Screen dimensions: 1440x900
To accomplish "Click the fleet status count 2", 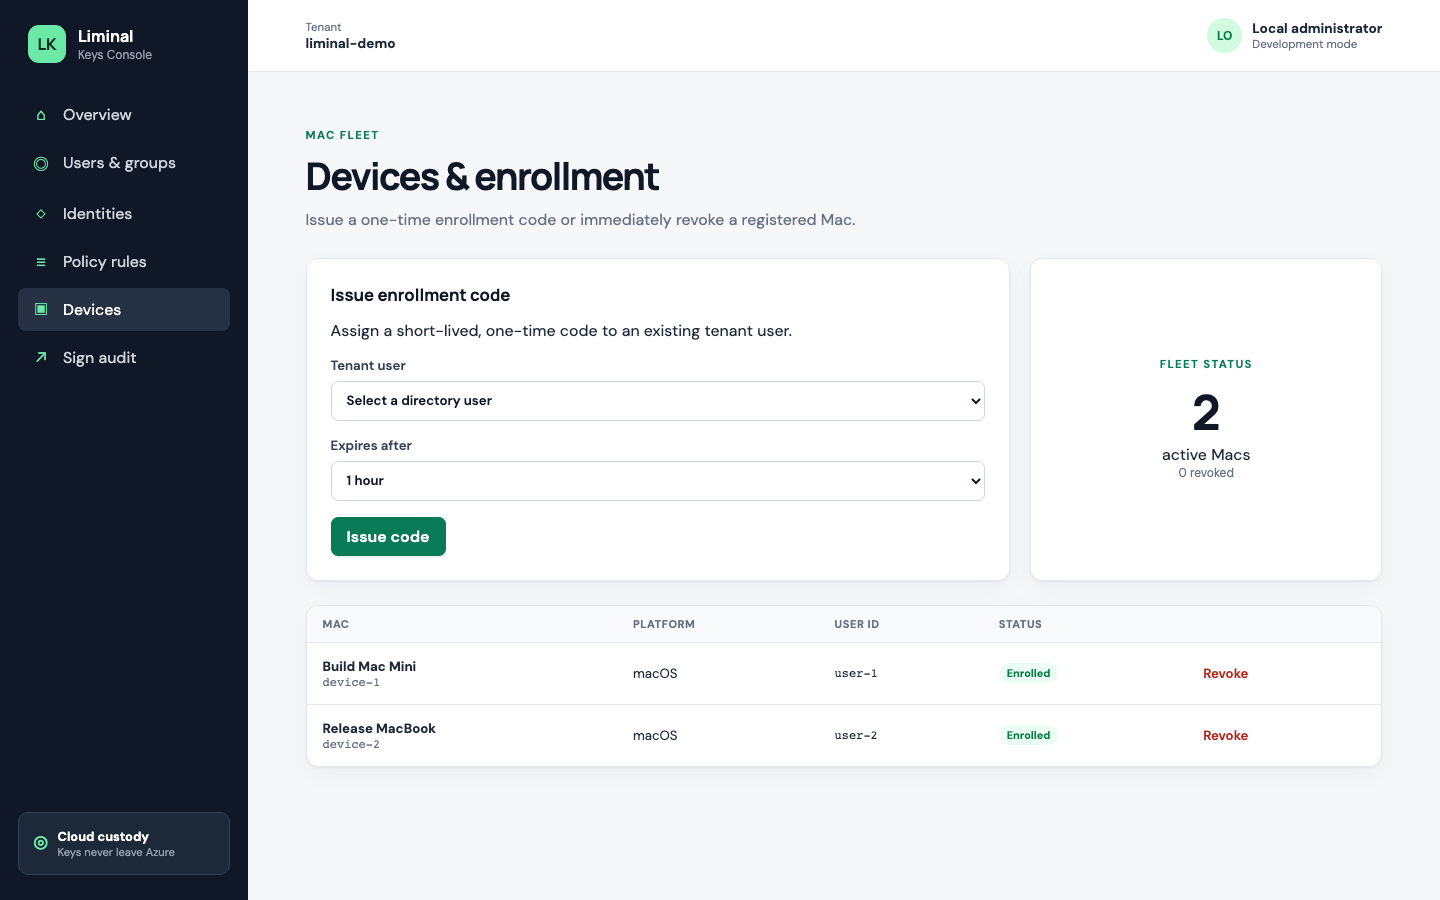I will pos(1206,413).
